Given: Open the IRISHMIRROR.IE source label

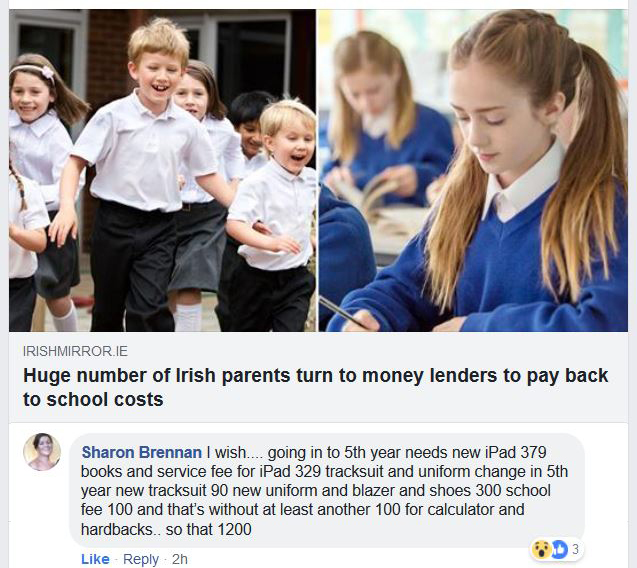Looking at the screenshot, I should [x=76, y=351].
